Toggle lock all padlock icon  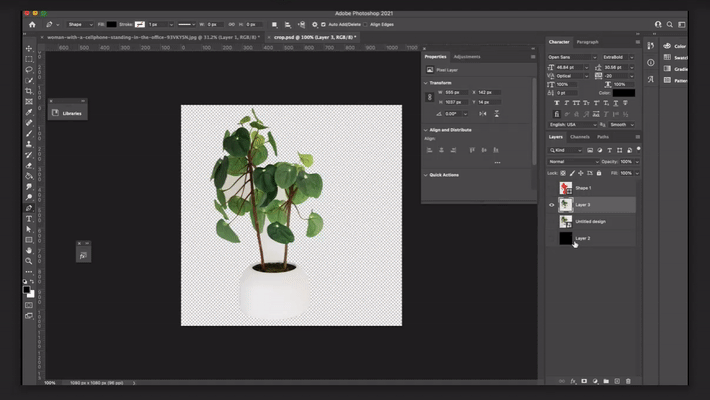[599, 173]
